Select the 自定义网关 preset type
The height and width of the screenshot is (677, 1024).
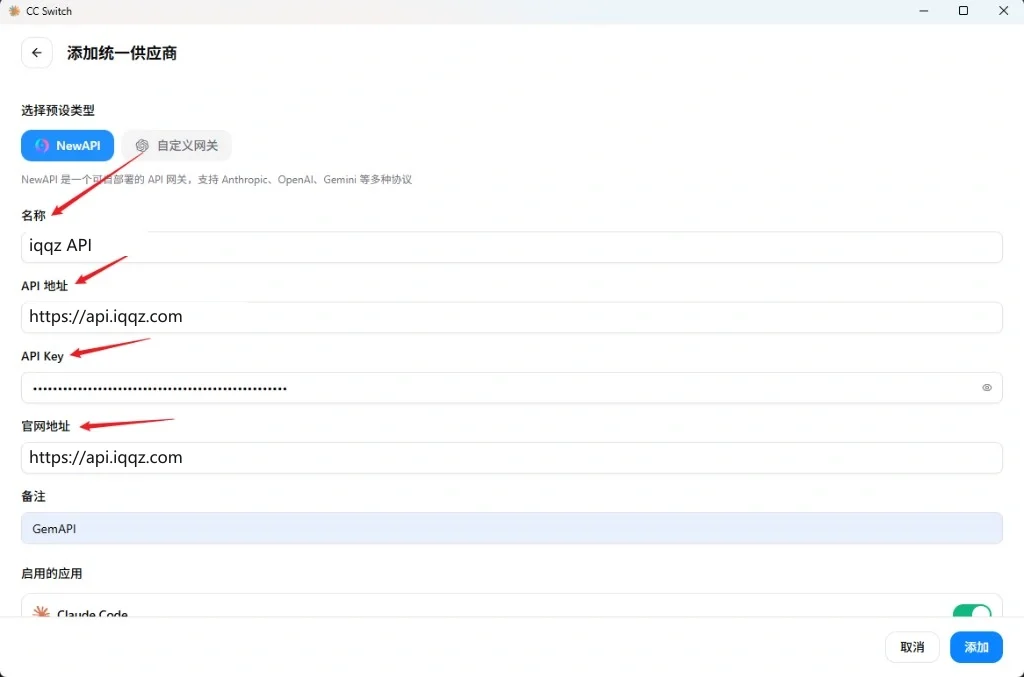pyautogui.click(x=176, y=146)
